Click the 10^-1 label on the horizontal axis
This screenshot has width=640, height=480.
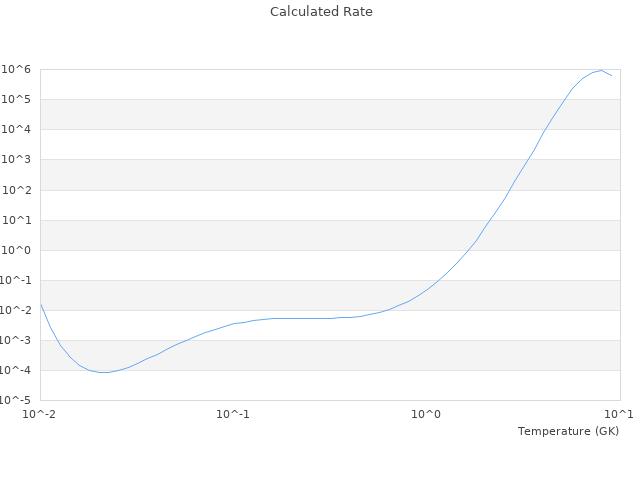point(233,414)
